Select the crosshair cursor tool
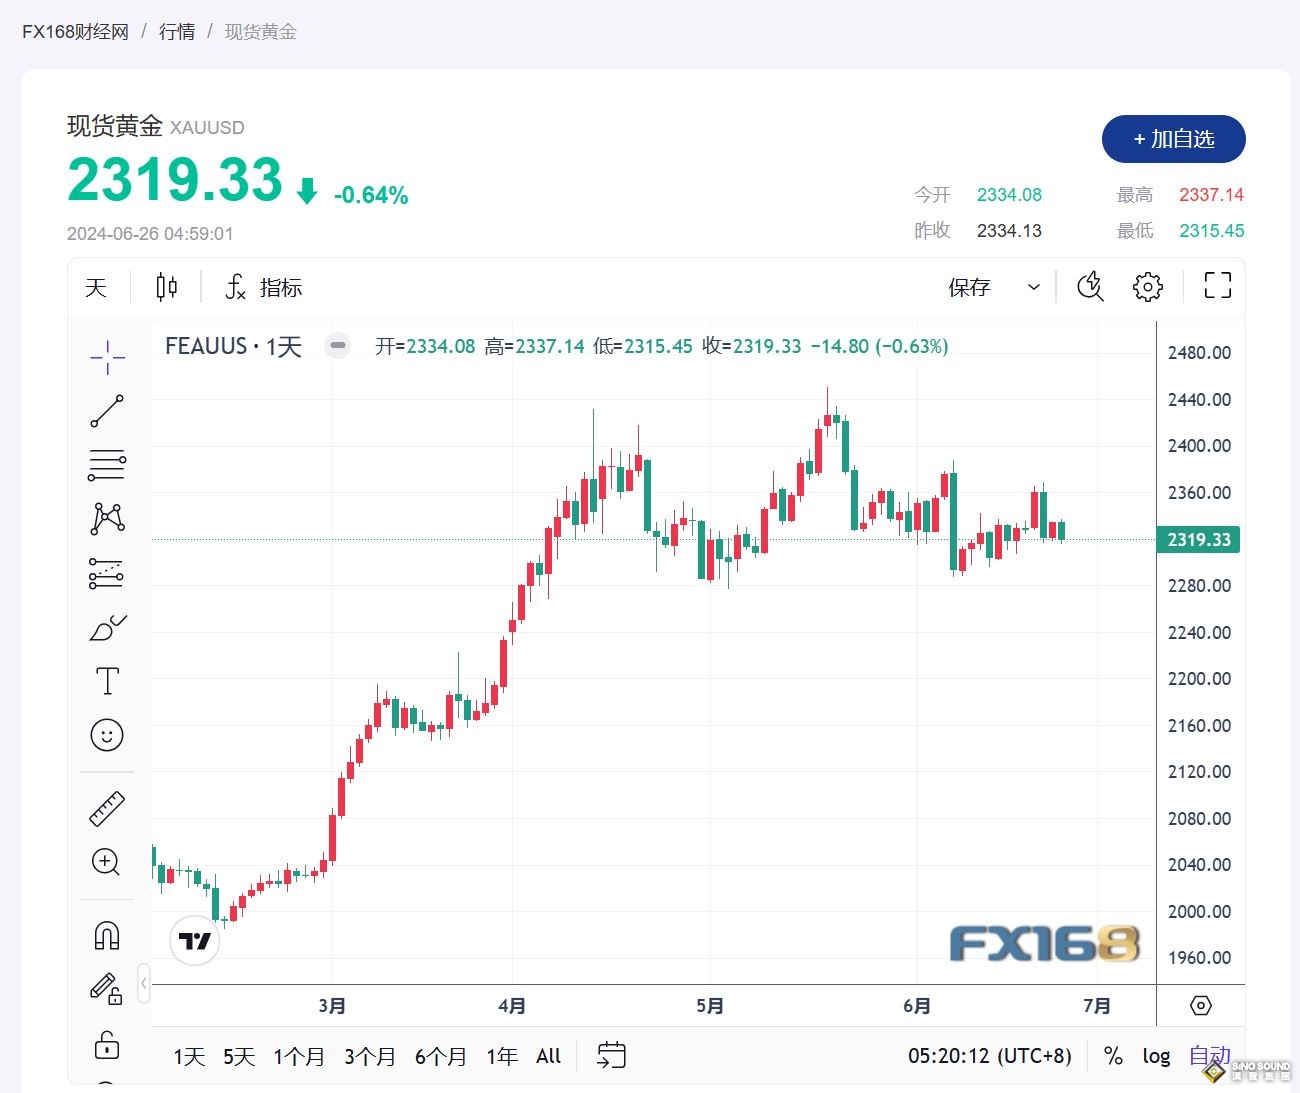This screenshot has height=1093, width=1300. coord(107,357)
